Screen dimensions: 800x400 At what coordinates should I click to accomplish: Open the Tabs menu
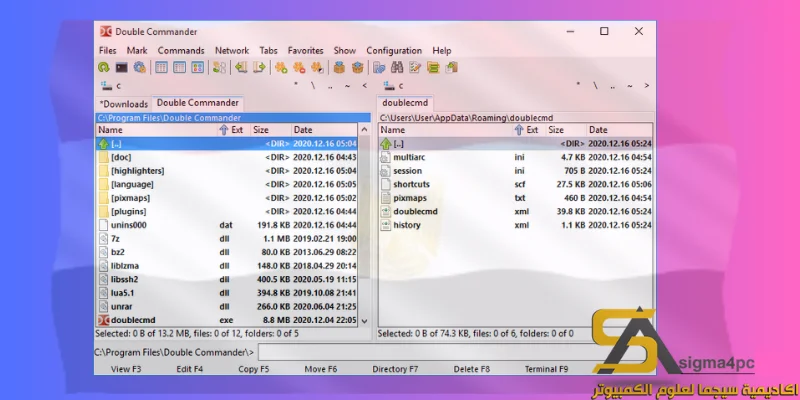(x=268, y=51)
